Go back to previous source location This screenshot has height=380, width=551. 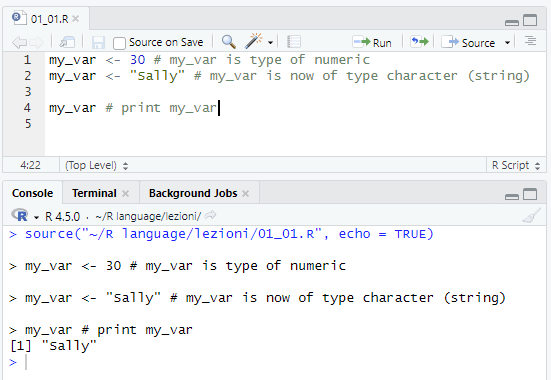[19, 43]
